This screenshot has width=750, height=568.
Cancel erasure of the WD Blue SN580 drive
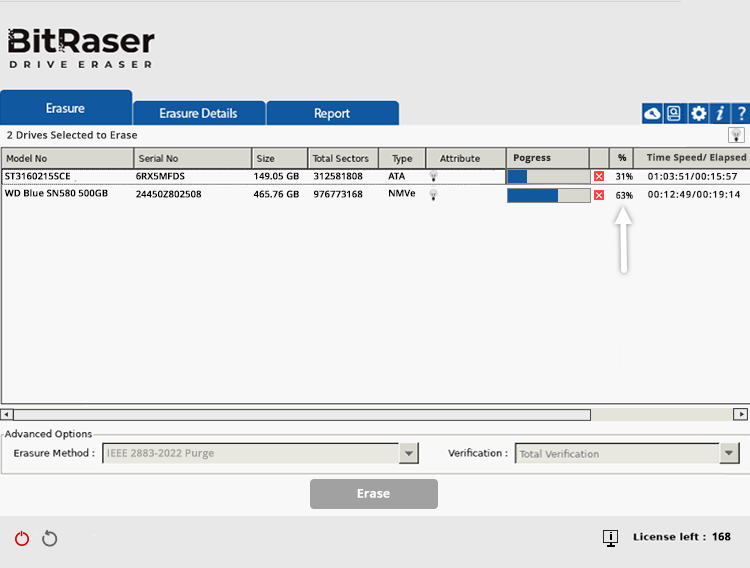[x=599, y=195]
